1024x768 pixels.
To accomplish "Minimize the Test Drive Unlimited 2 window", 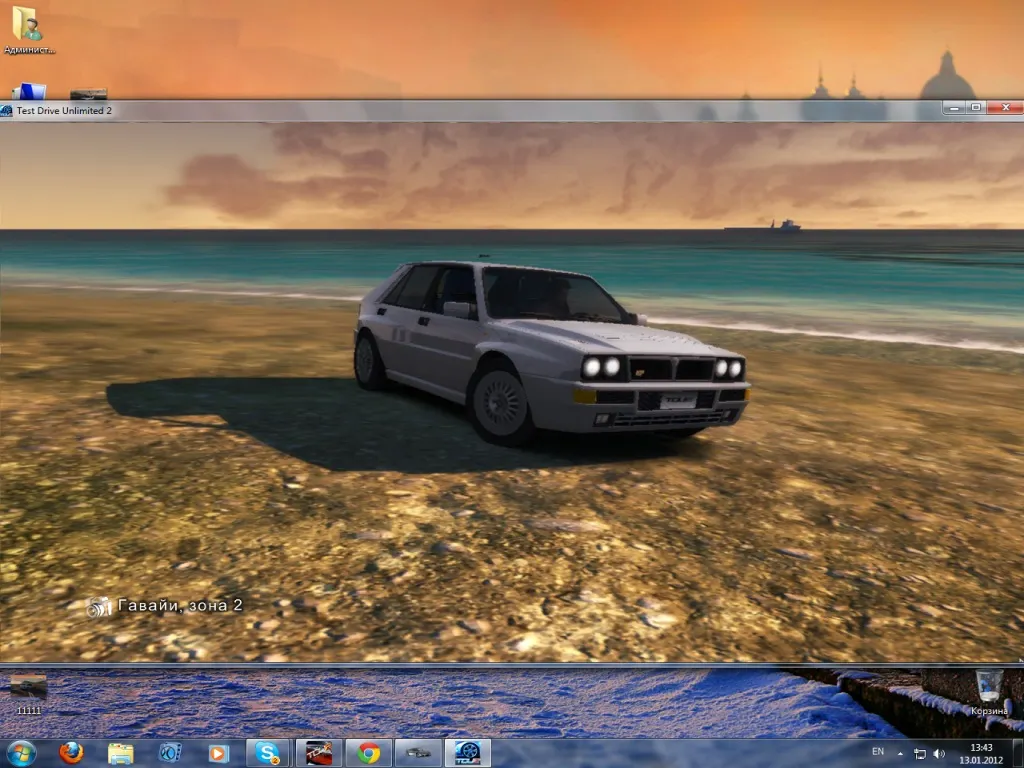I will (x=954, y=108).
